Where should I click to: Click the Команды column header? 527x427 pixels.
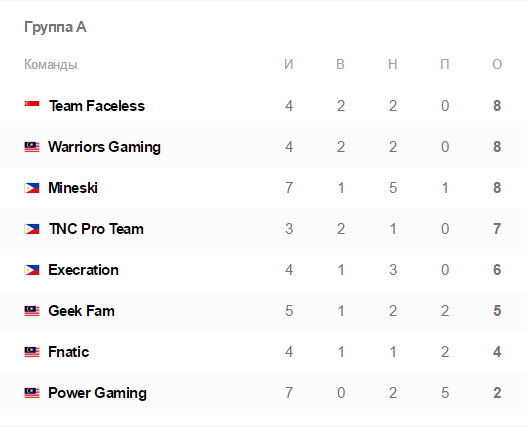[x=51, y=65]
